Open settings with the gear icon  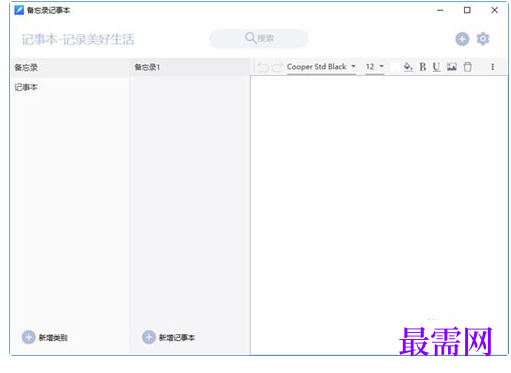coord(483,39)
